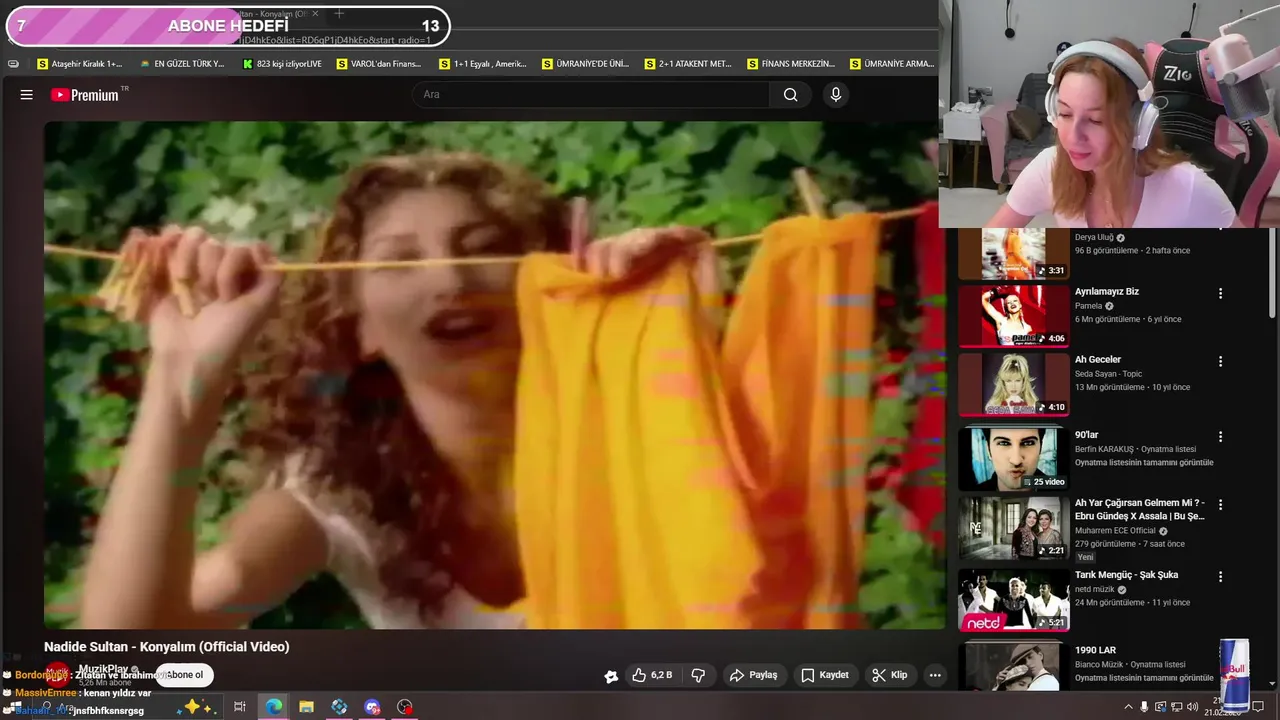The image size is (1280, 720).
Task: Click the sparkle Ask icon beside like
Action: pyautogui.click(x=611, y=676)
